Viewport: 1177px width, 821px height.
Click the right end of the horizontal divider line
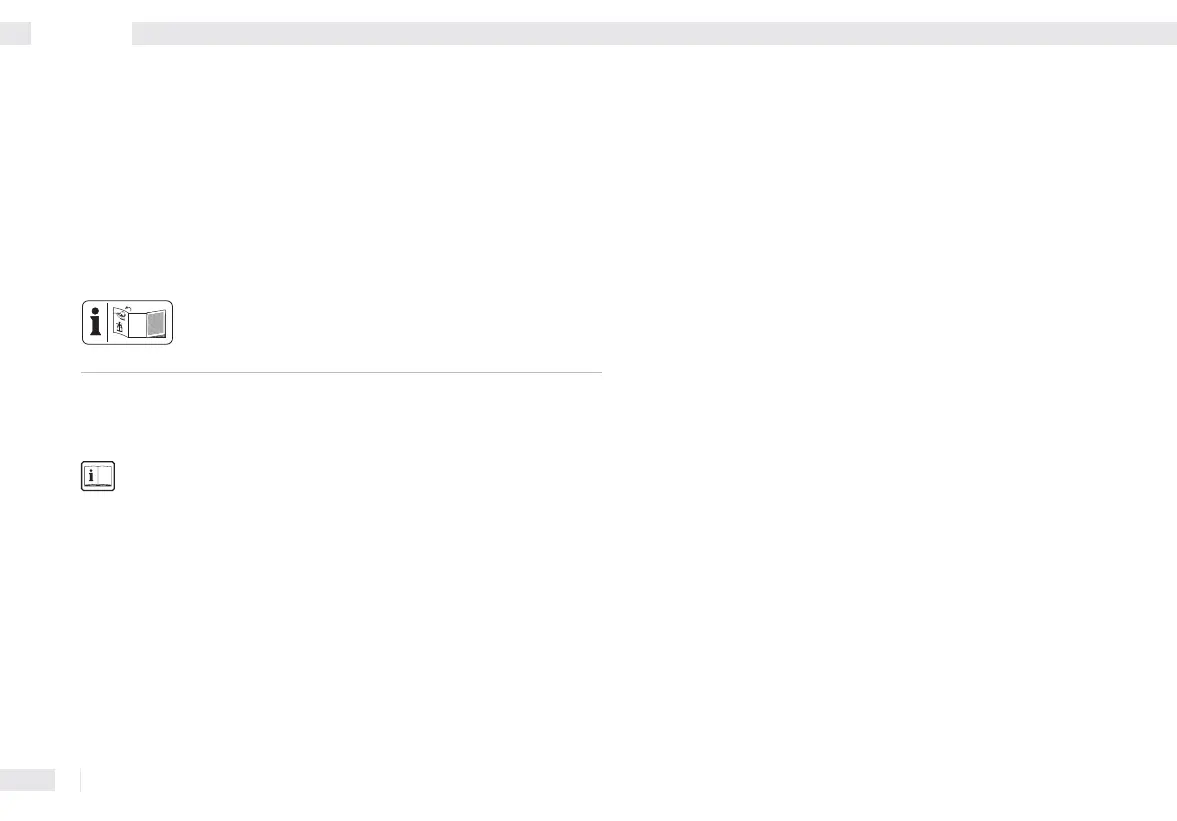point(597,372)
